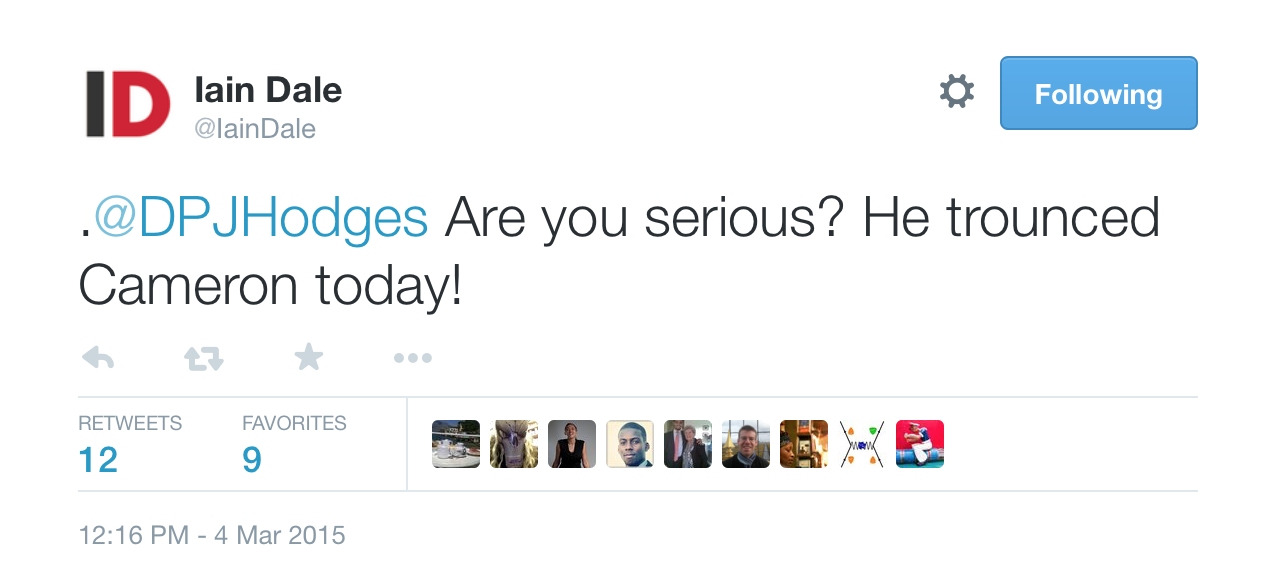Click the @IainDale handle
Viewport: 1276px width, 574px height.
[x=255, y=129]
